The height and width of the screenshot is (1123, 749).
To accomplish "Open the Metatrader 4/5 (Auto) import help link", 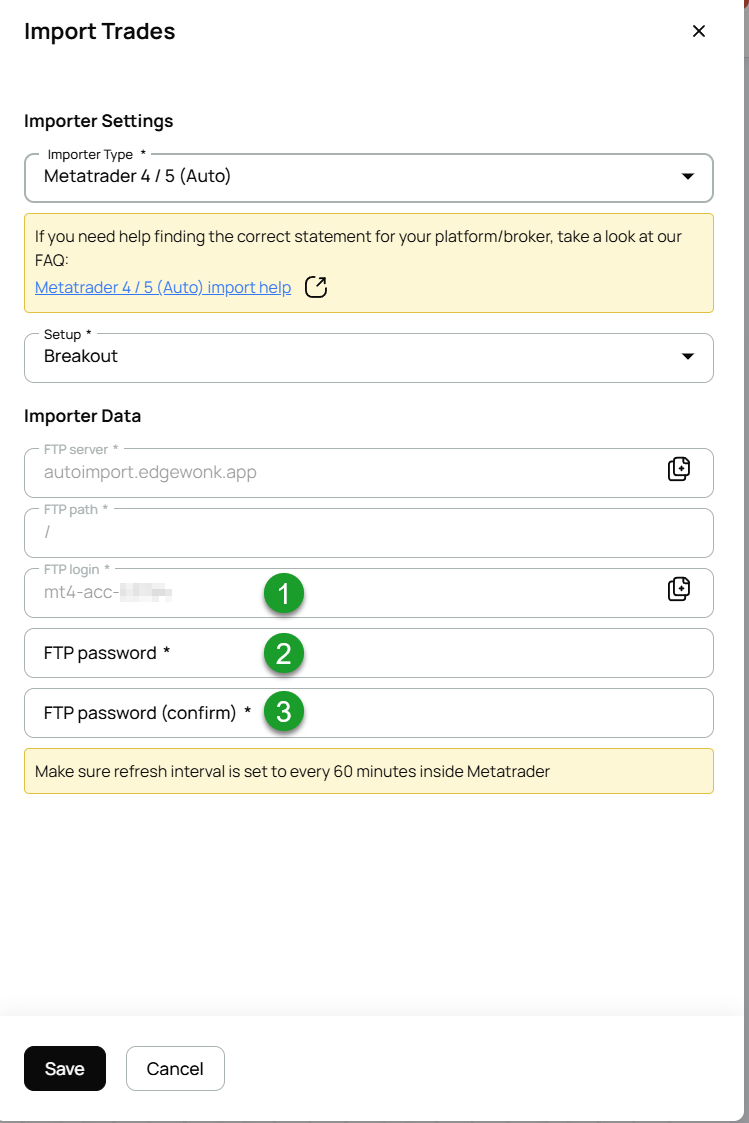I will pyautogui.click(x=163, y=287).
